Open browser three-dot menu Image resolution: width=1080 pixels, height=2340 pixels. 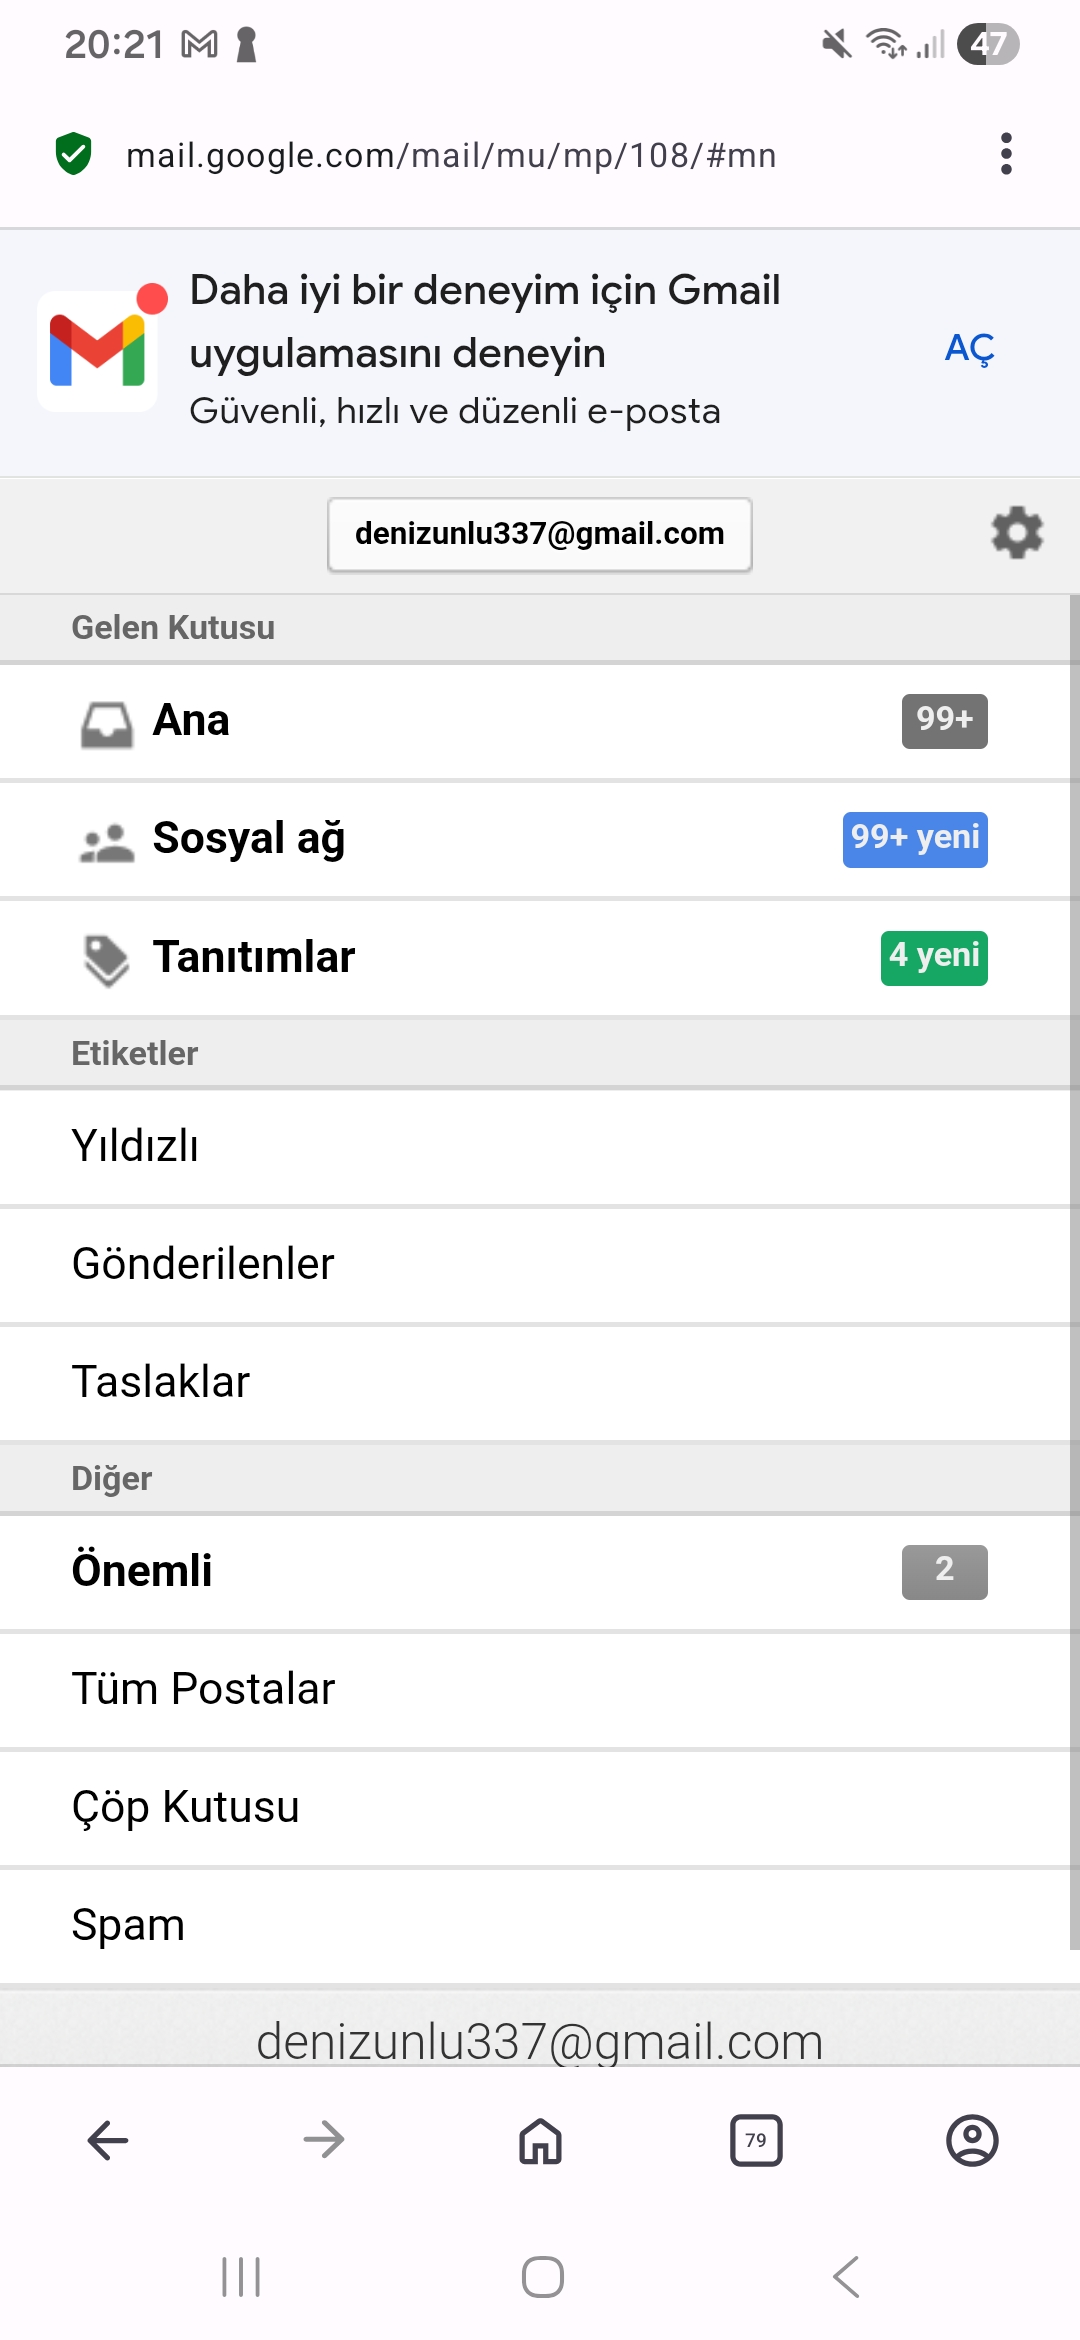[x=1006, y=154]
